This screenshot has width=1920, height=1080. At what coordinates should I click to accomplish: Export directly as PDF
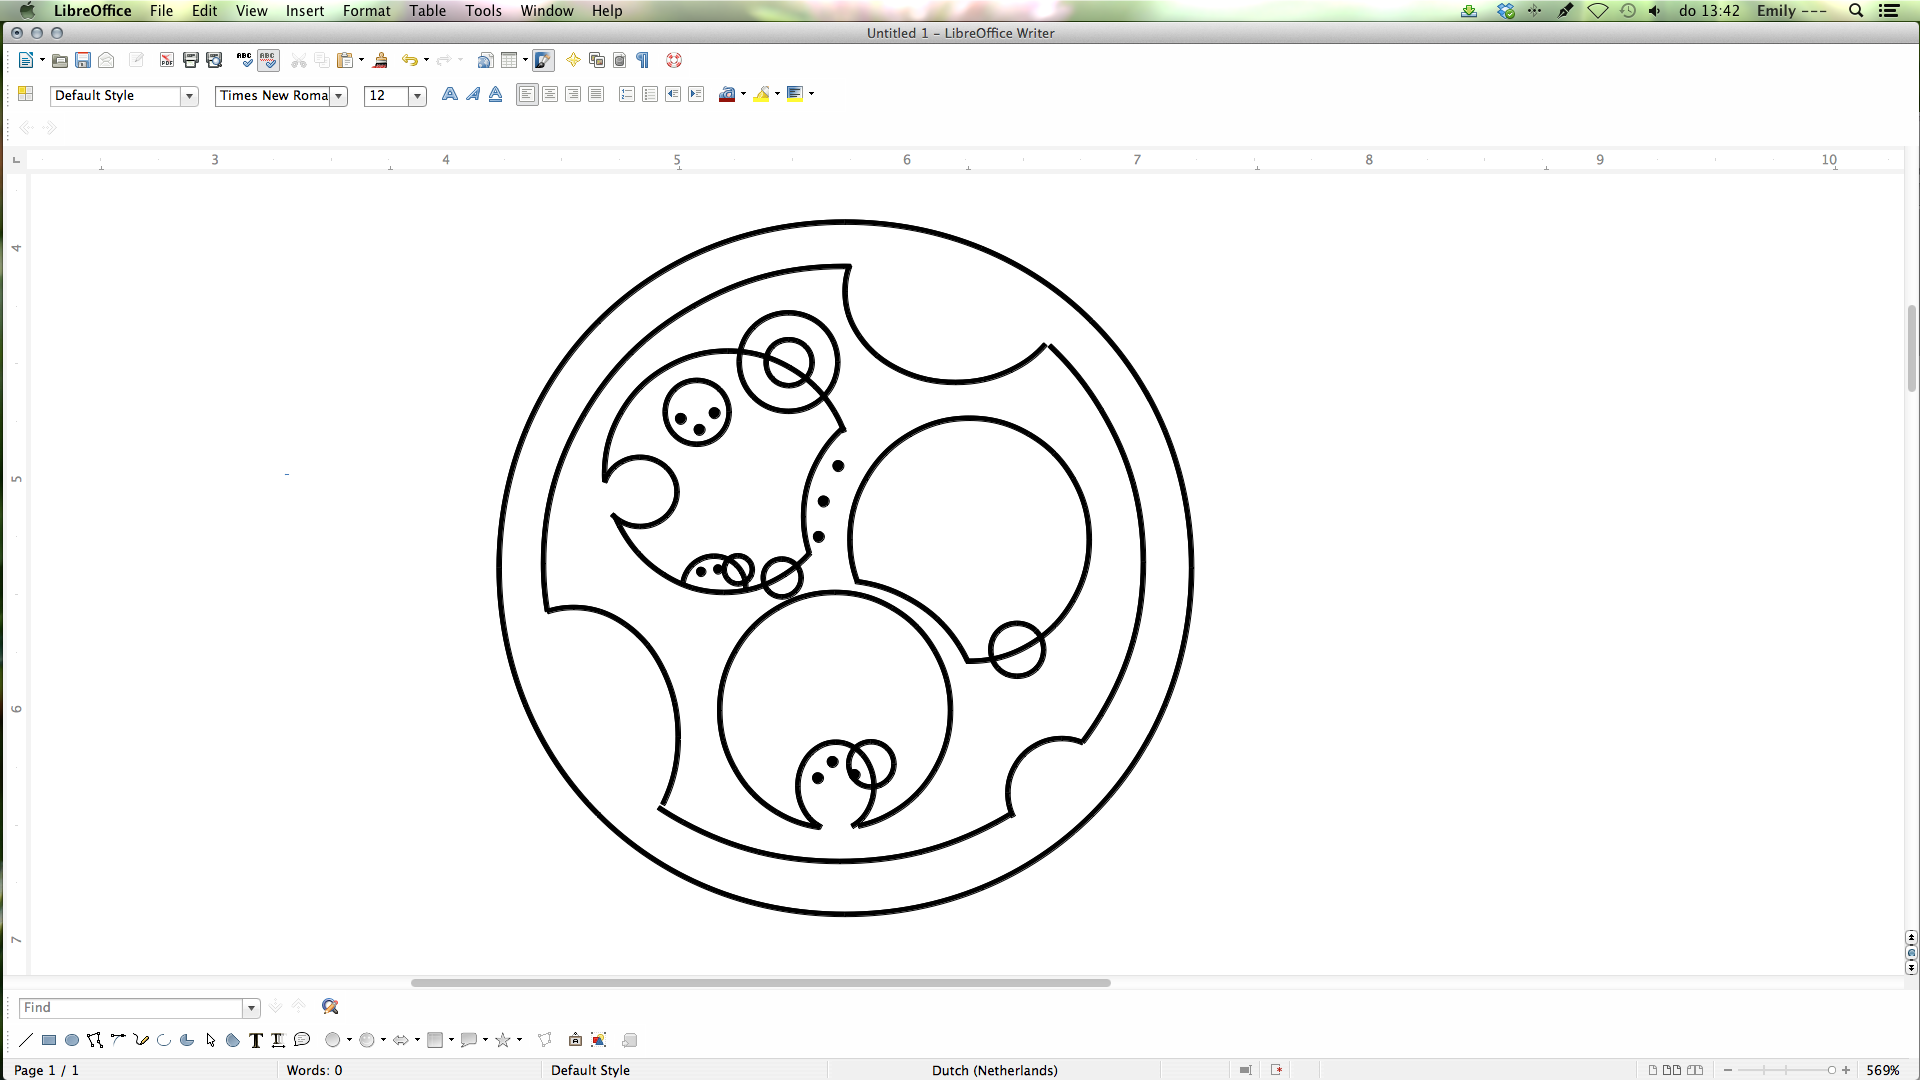tap(167, 61)
